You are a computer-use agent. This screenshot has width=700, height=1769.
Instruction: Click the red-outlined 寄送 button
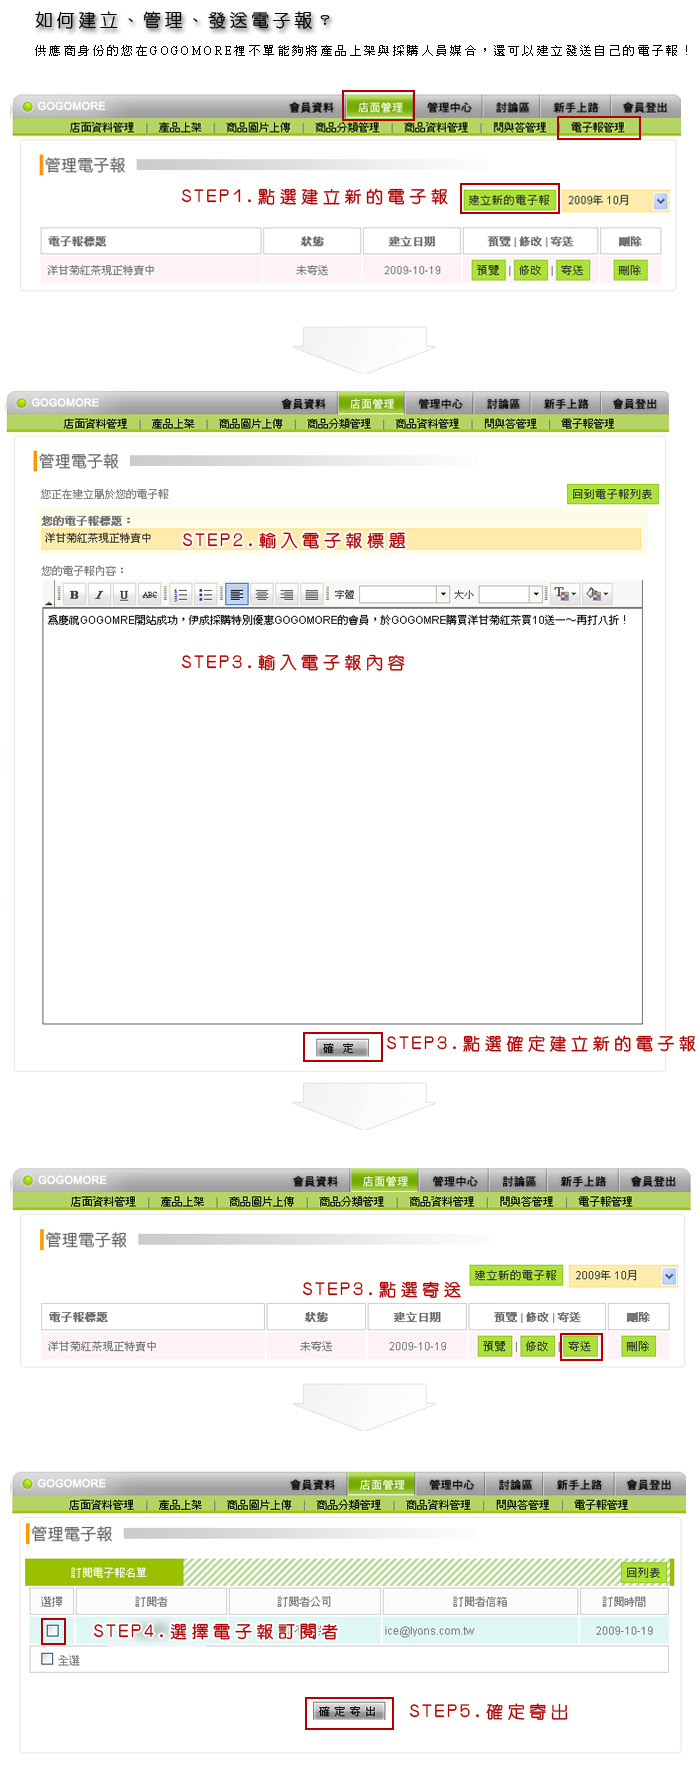coord(580,1346)
